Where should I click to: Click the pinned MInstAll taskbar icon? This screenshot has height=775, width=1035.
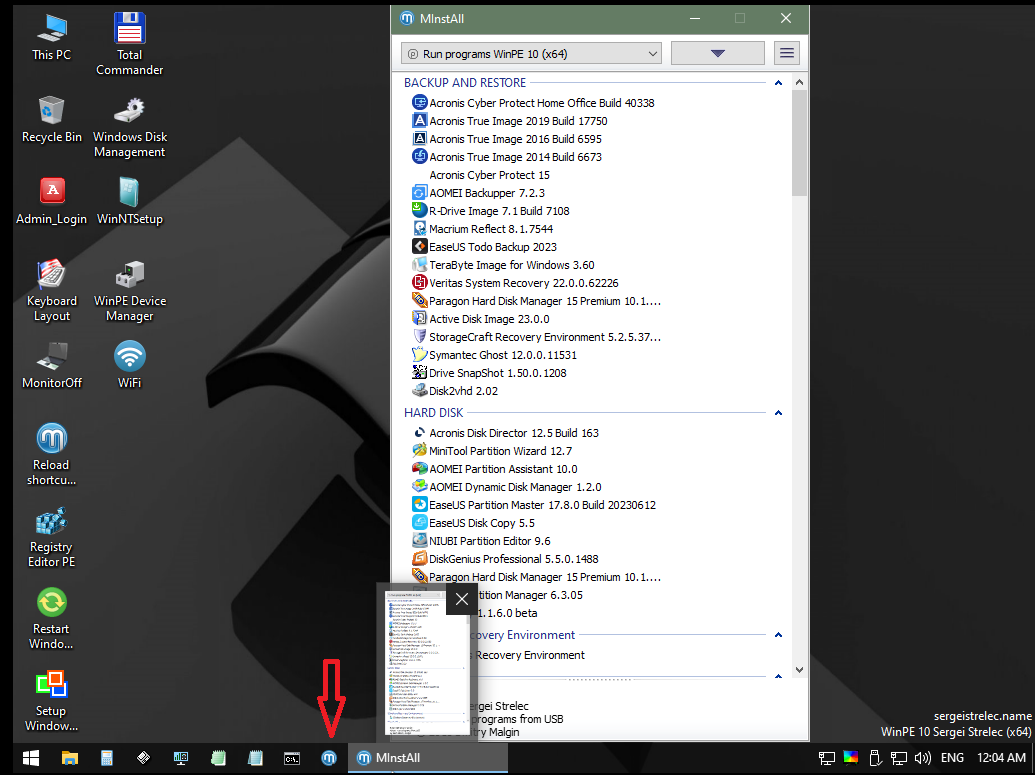tap(329, 758)
